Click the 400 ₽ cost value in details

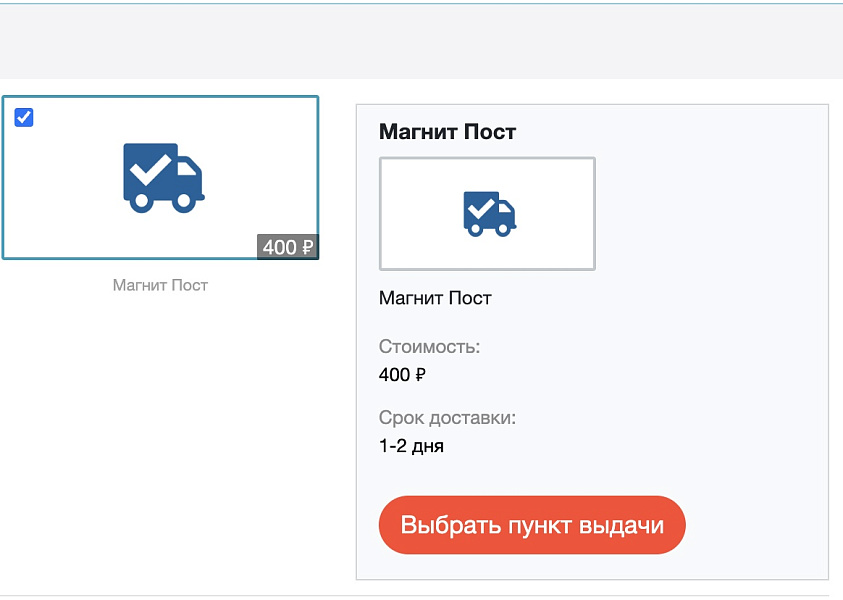point(402,375)
